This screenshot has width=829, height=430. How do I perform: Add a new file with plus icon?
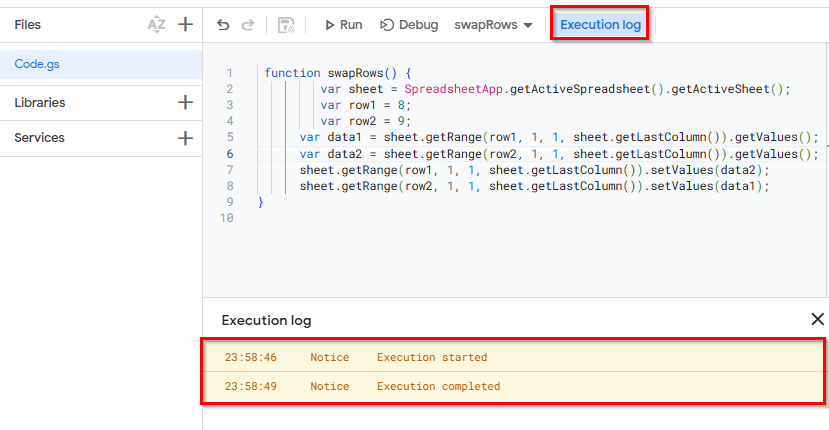click(185, 25)
